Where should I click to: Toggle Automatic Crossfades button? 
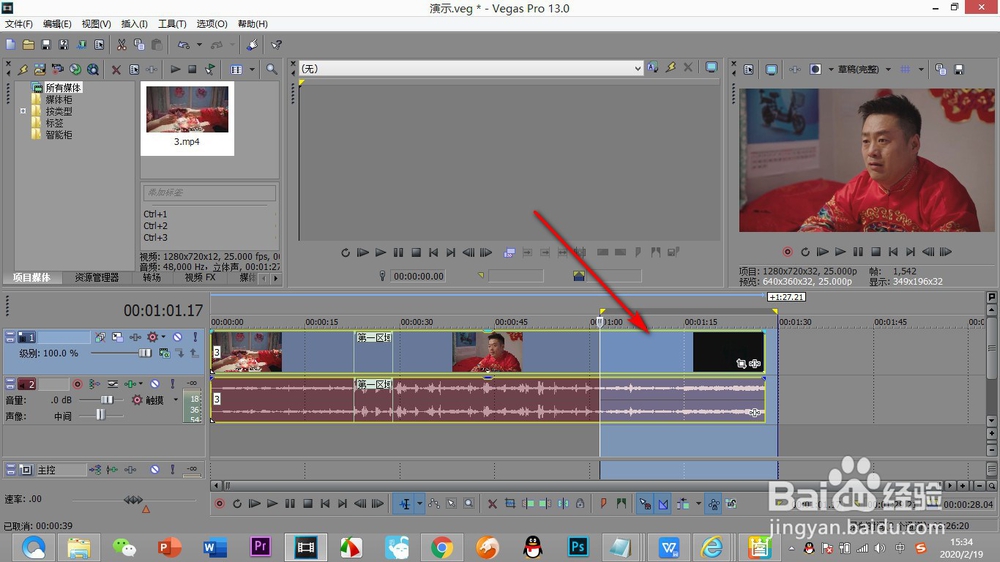pos(663,504)
